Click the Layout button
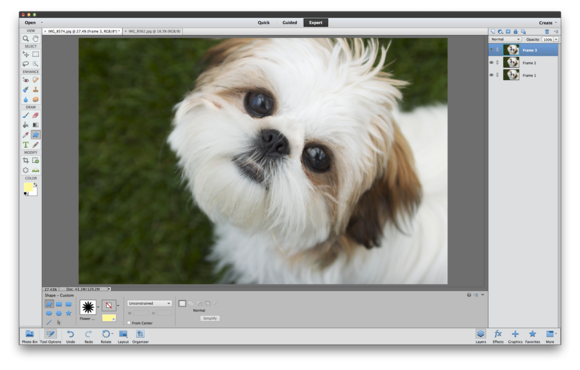Viewport: 580px width, 370px height. (123, 336)
